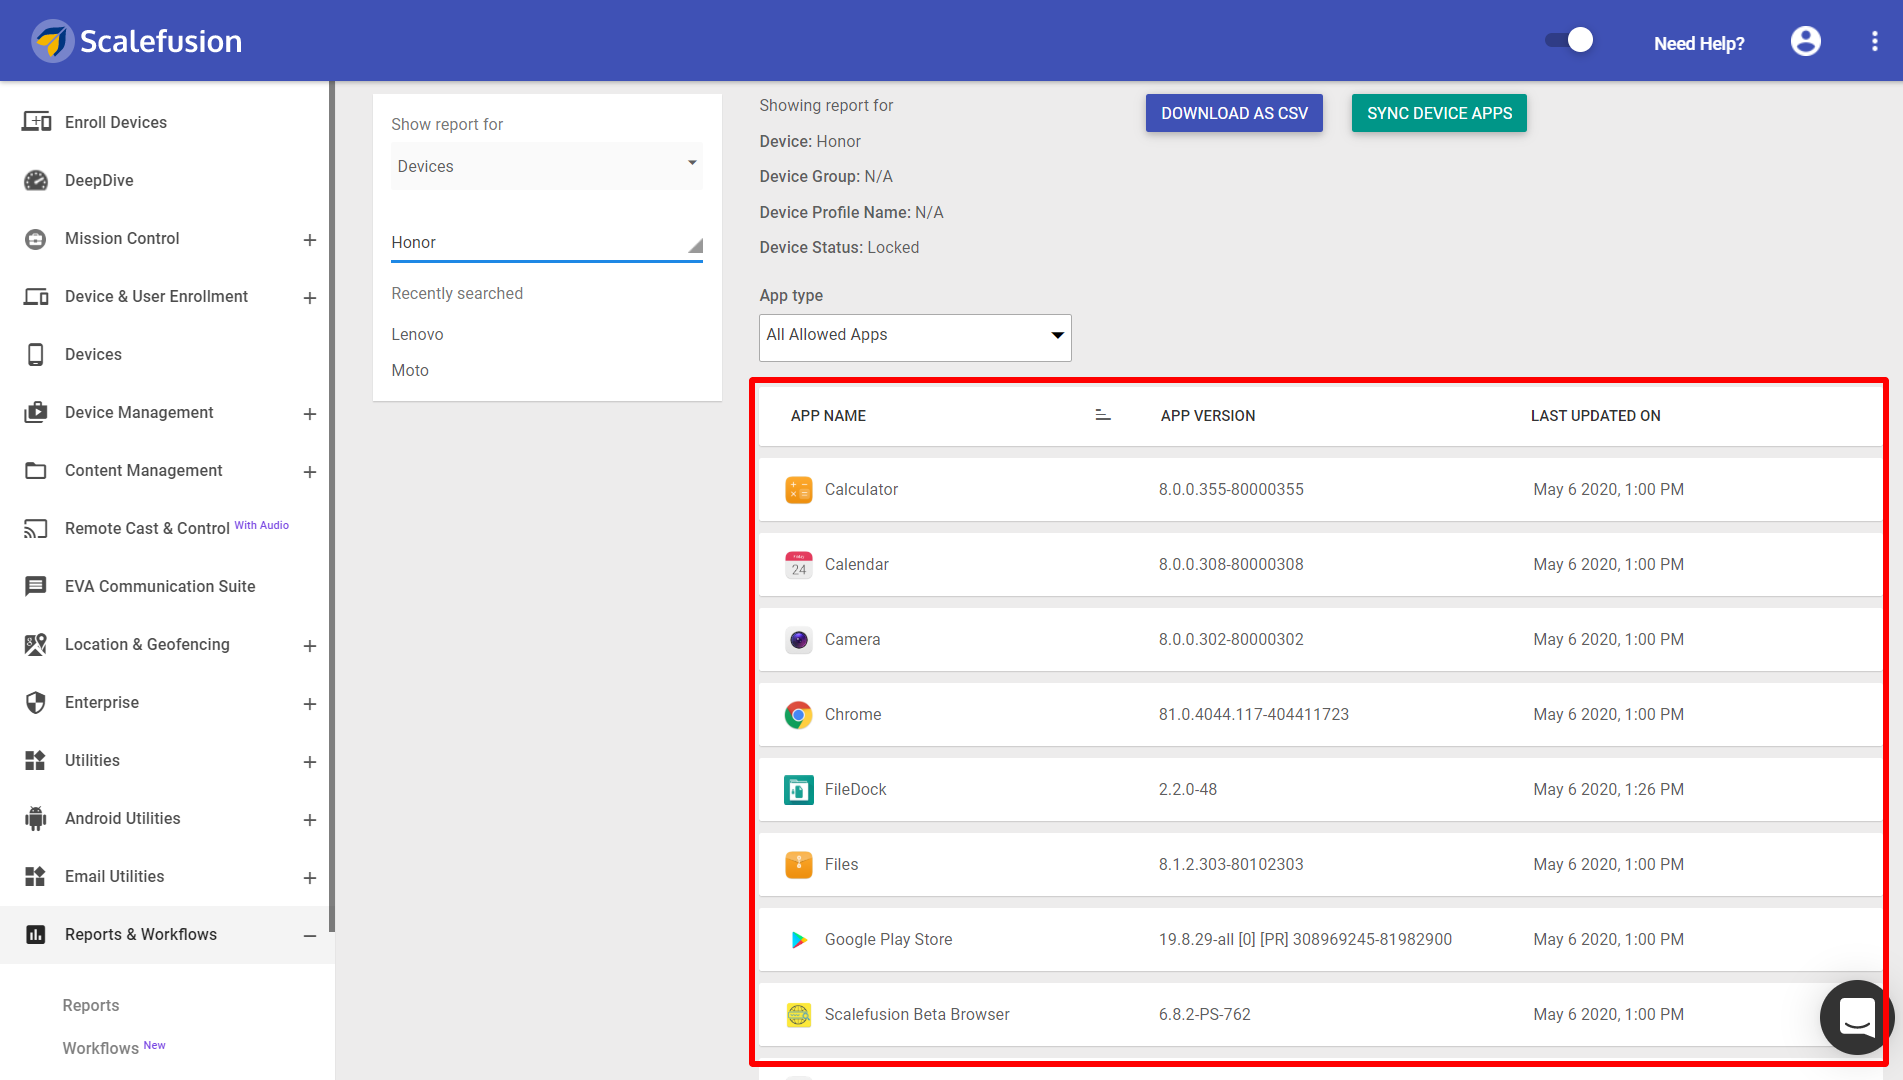
Task: Open the Workflows sub-item
Action: (101, 1048)
